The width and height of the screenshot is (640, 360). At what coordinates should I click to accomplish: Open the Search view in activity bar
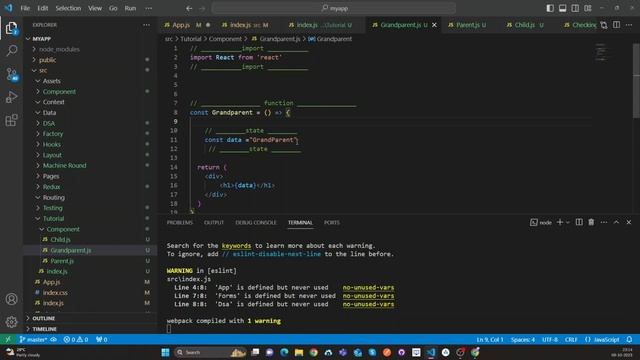11,51
